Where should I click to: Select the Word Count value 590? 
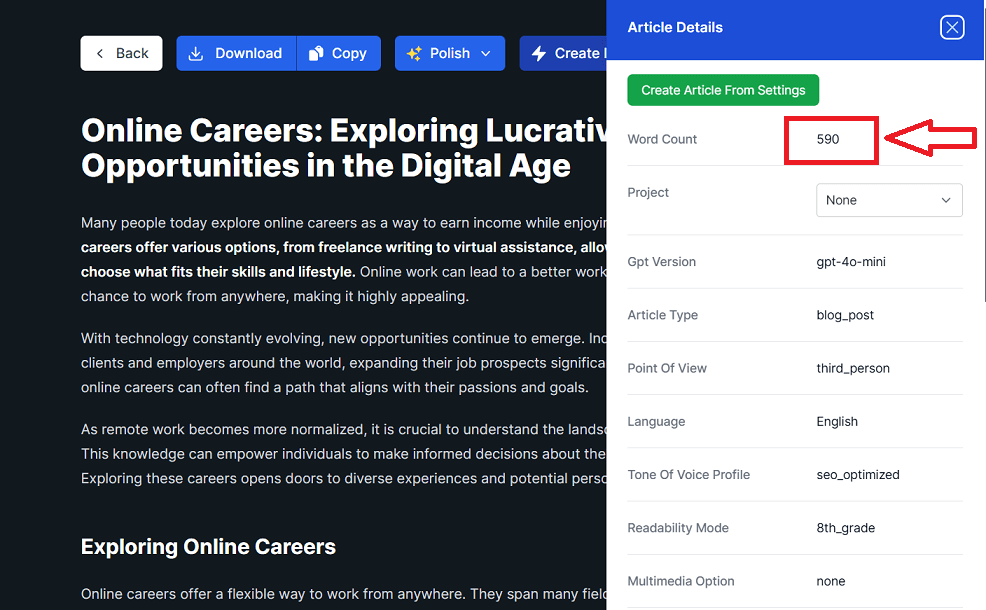pyautogui.click(x=828, y=140)
